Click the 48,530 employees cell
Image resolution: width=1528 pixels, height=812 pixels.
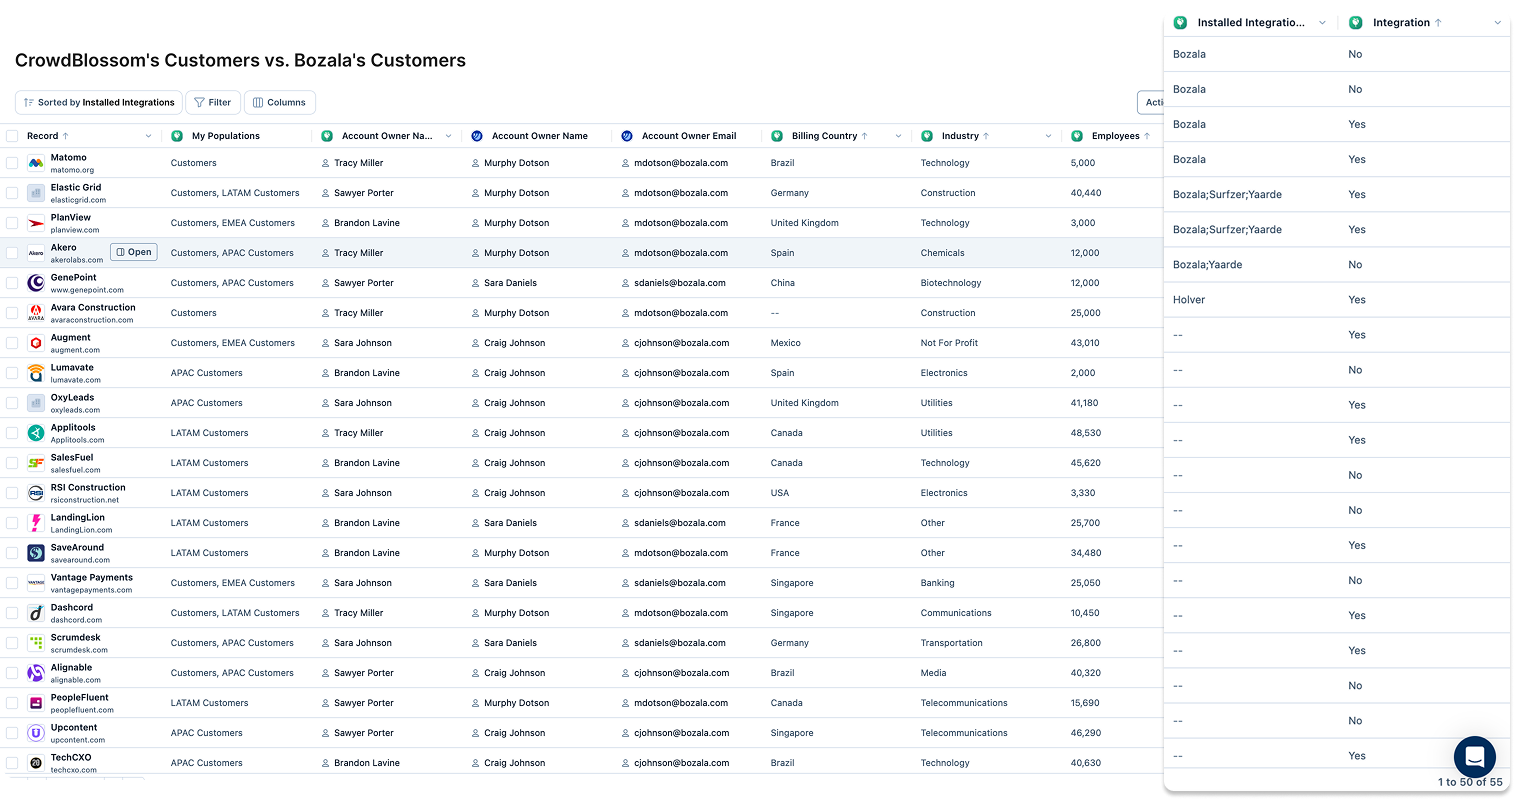(1086, 433)
